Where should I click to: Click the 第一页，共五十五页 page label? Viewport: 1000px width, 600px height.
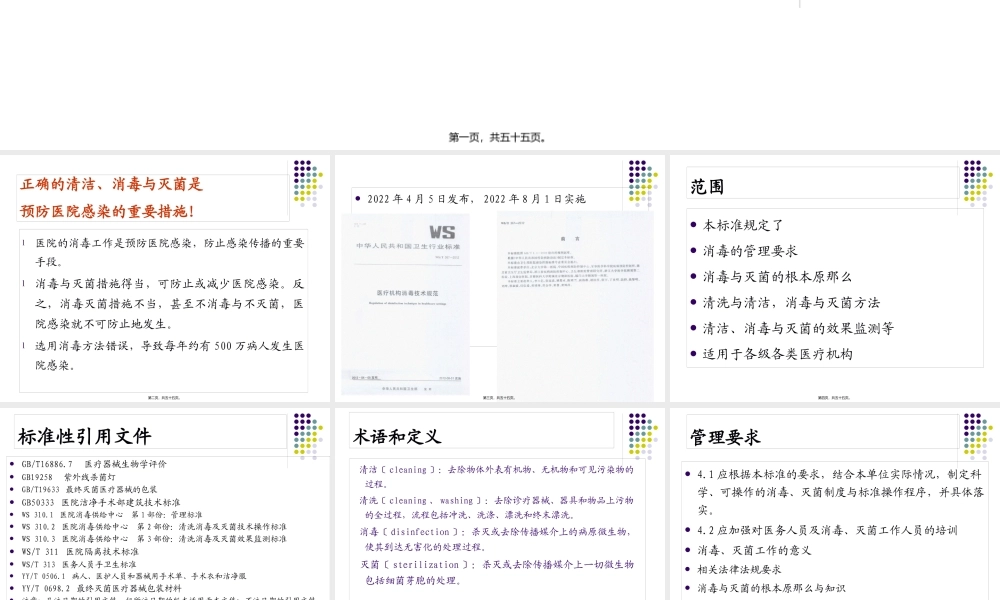(500, 137)
